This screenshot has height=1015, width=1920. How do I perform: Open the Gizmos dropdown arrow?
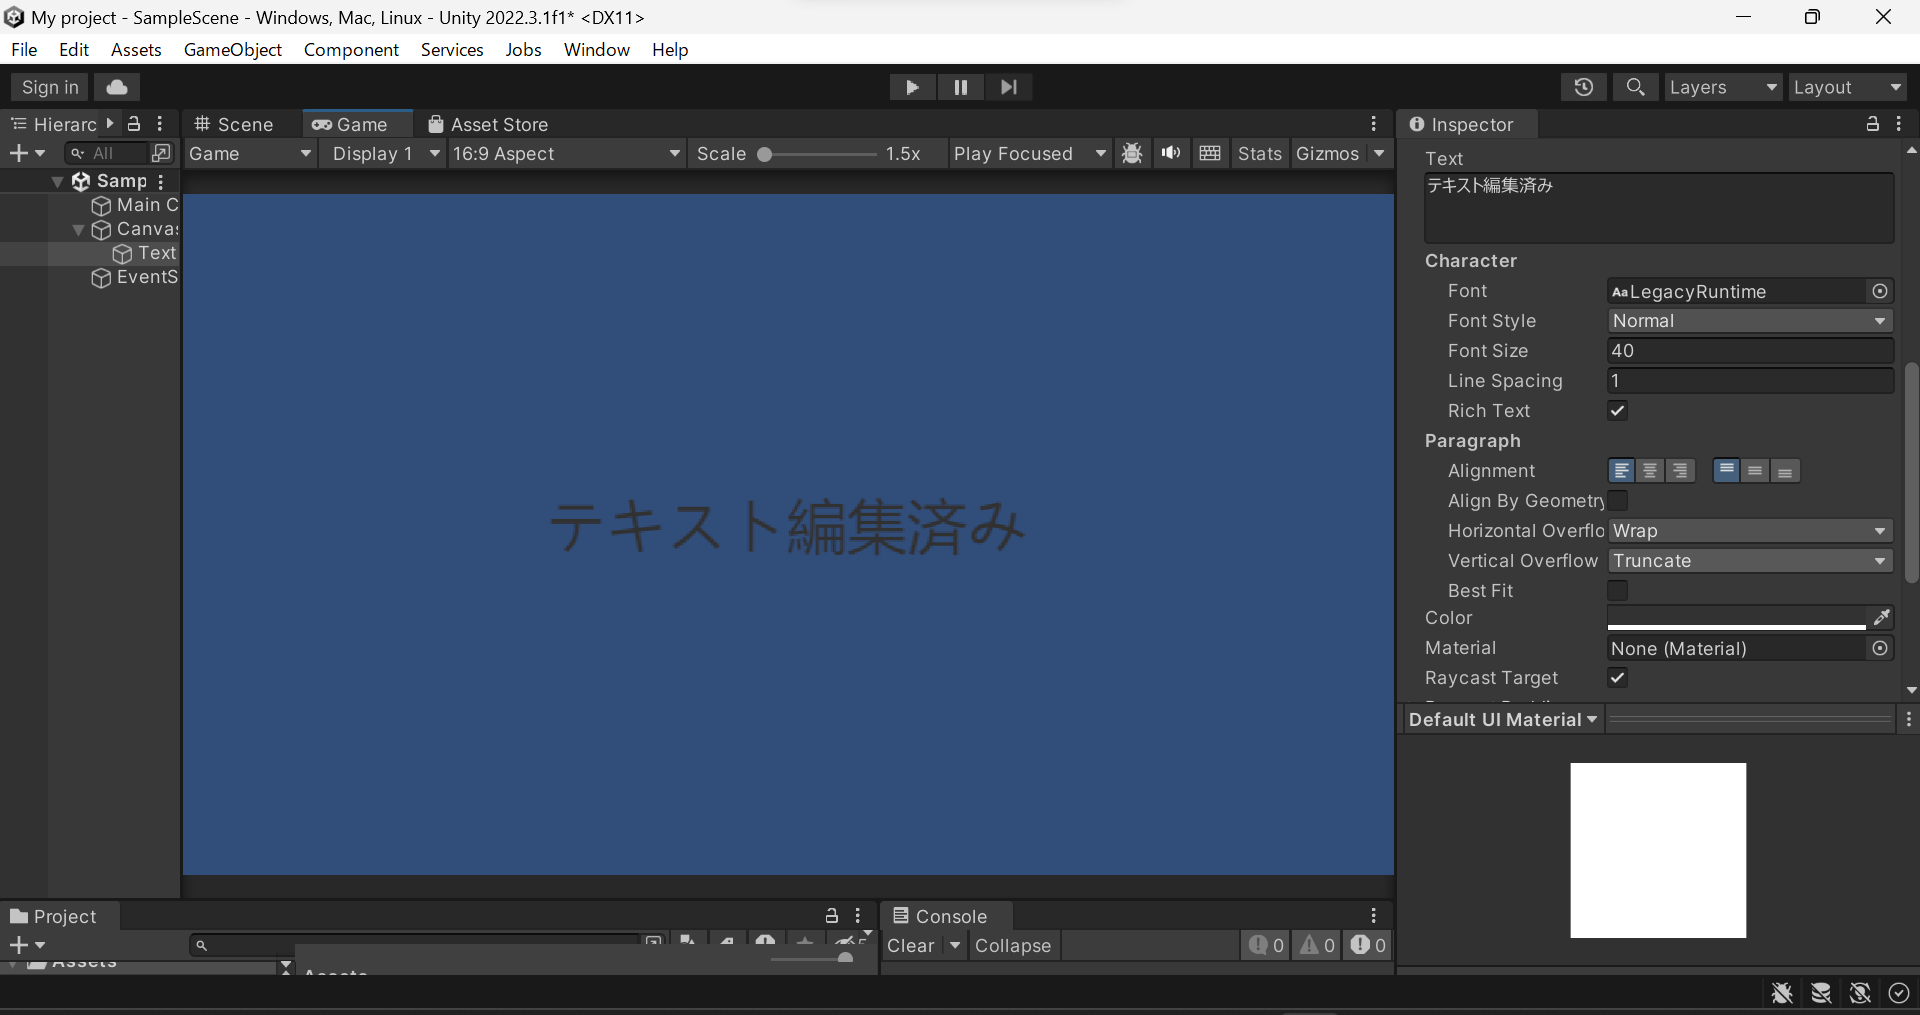[x=1379, y=153]
